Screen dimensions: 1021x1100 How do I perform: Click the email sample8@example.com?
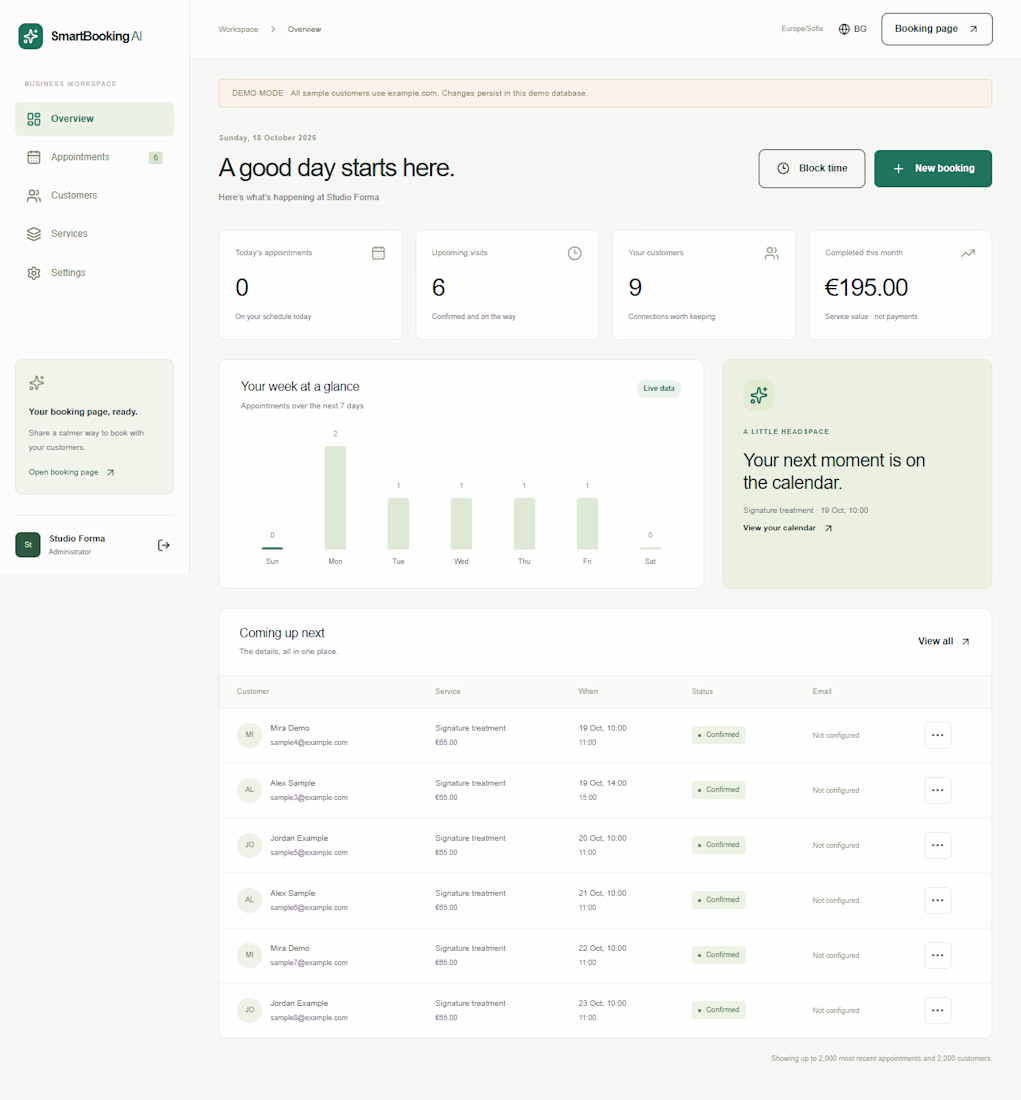pos(309,1018)
